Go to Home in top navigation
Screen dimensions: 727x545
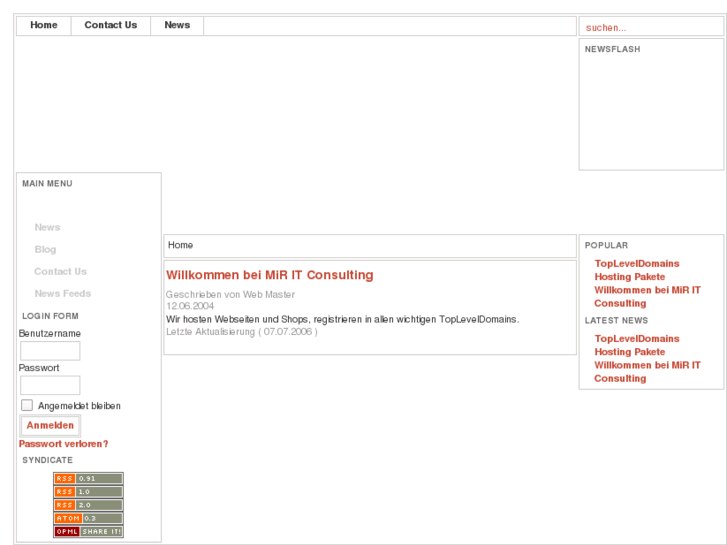pos(44,26)
